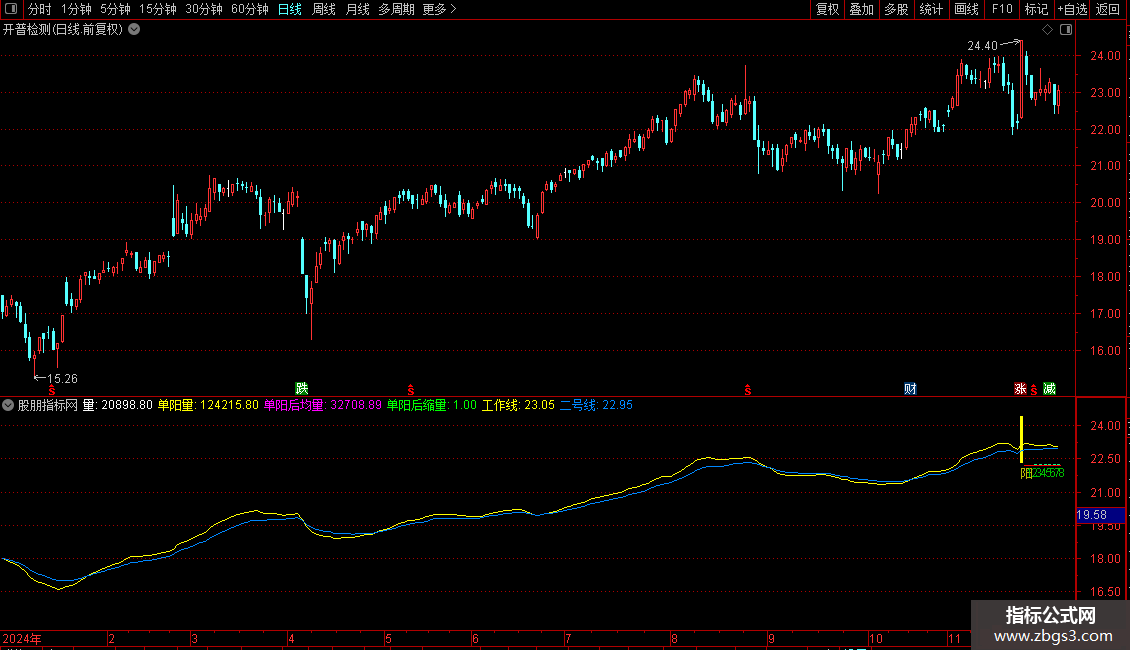Expand the 更多 > period options
Screen dimensions: 1130x650
pos(440,9)
